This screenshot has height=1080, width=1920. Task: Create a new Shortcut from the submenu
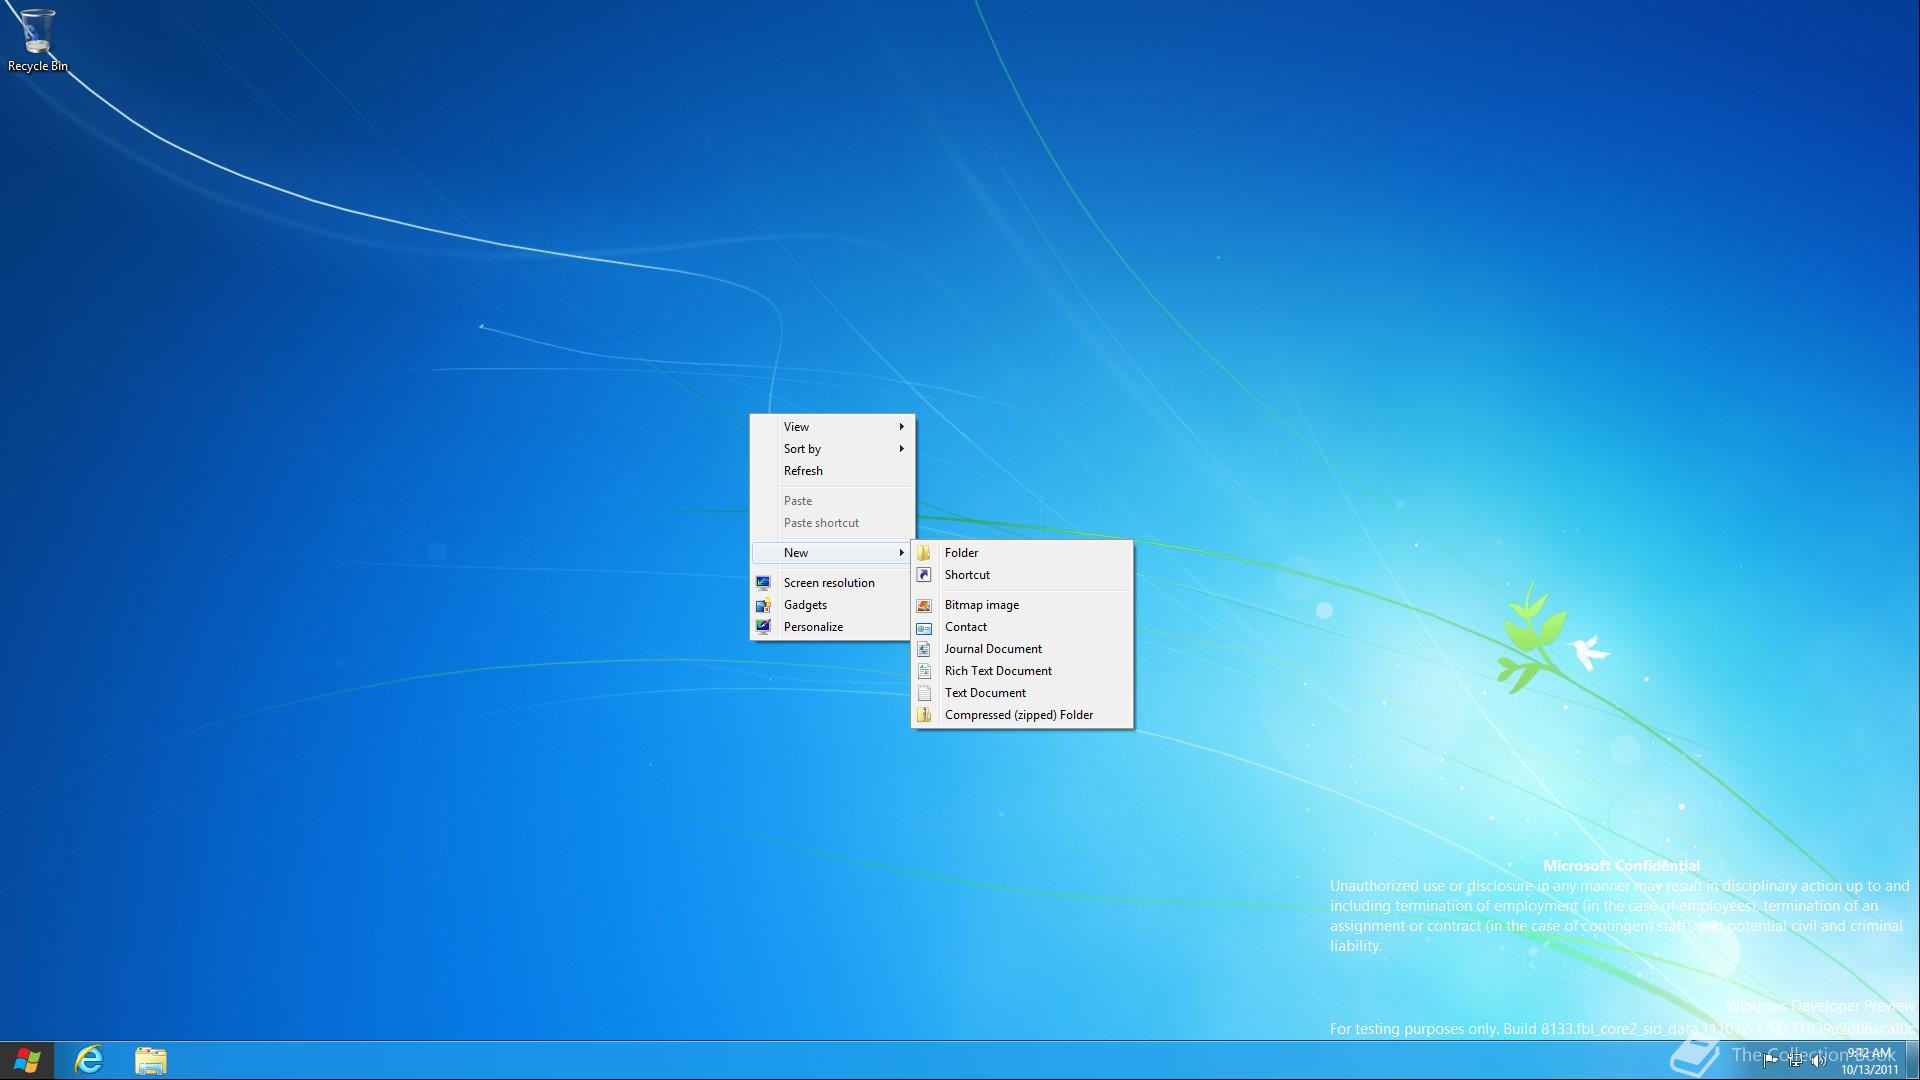1022,575
